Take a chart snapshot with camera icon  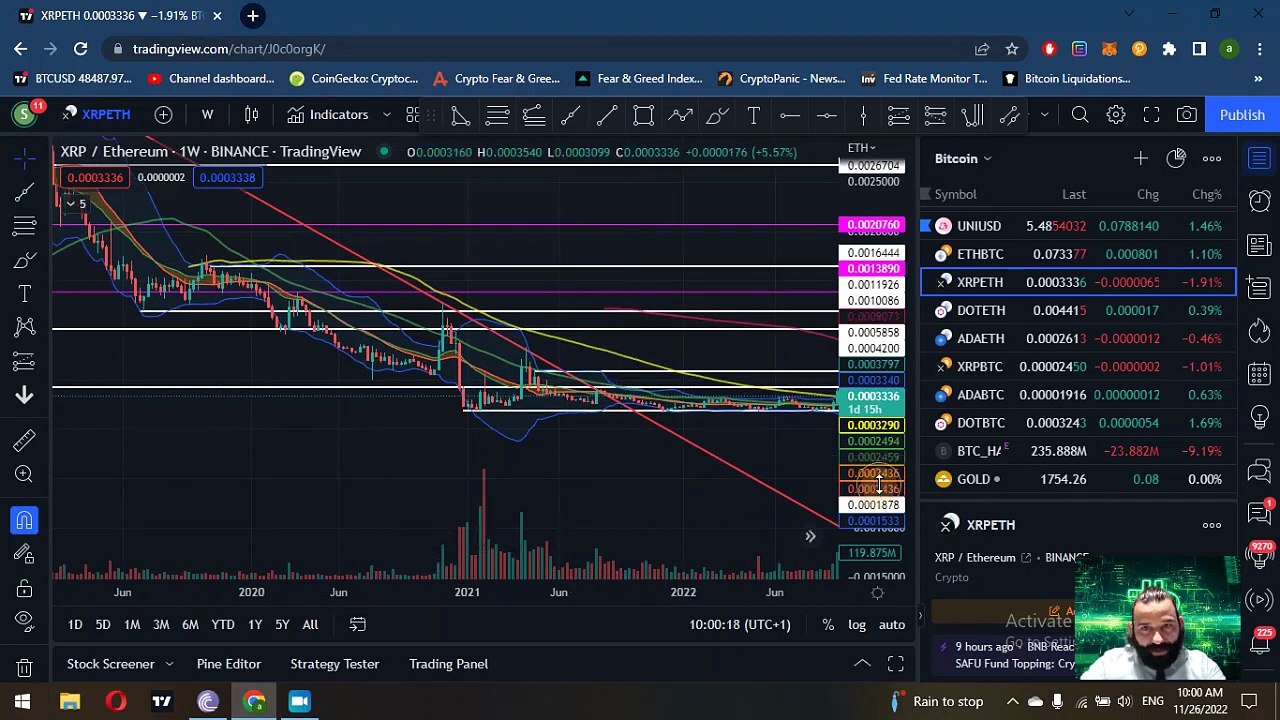(x=1187, y=115)
